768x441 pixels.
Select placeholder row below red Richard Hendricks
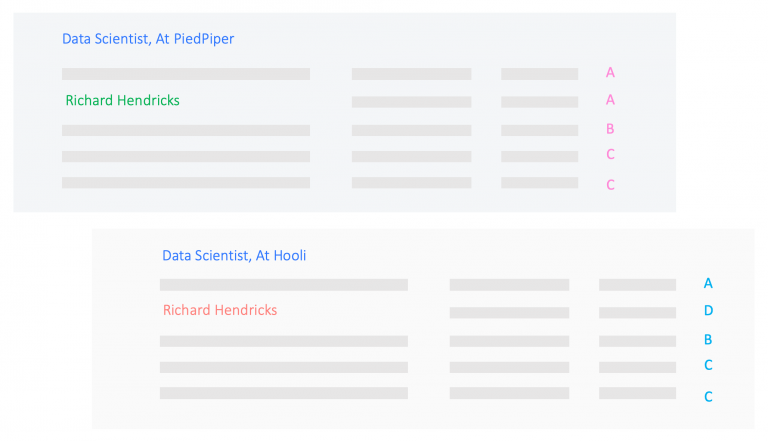[284, 341]
